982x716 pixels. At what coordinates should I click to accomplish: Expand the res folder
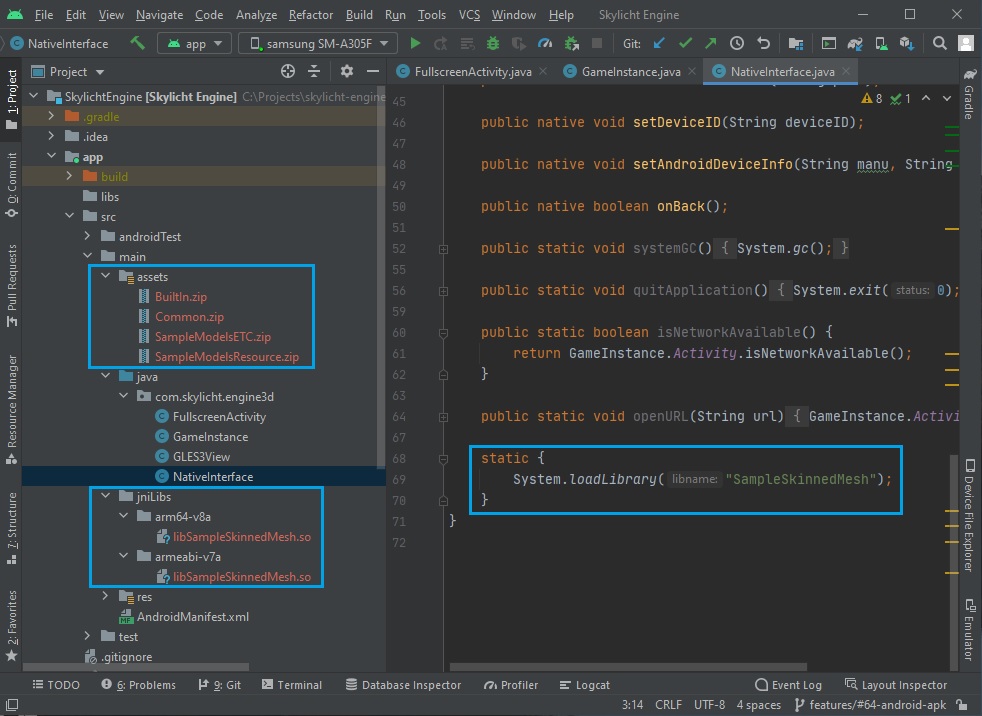pos(105,596)
